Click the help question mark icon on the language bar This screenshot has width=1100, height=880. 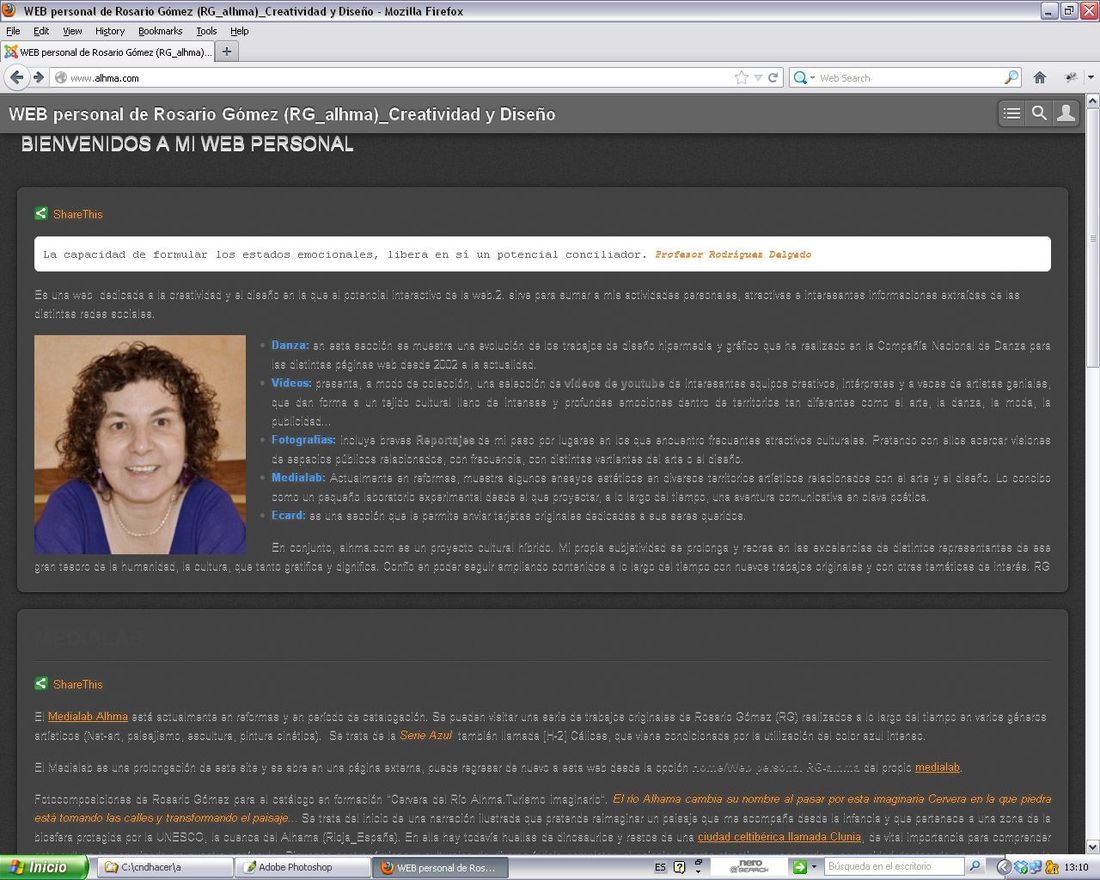679,868
